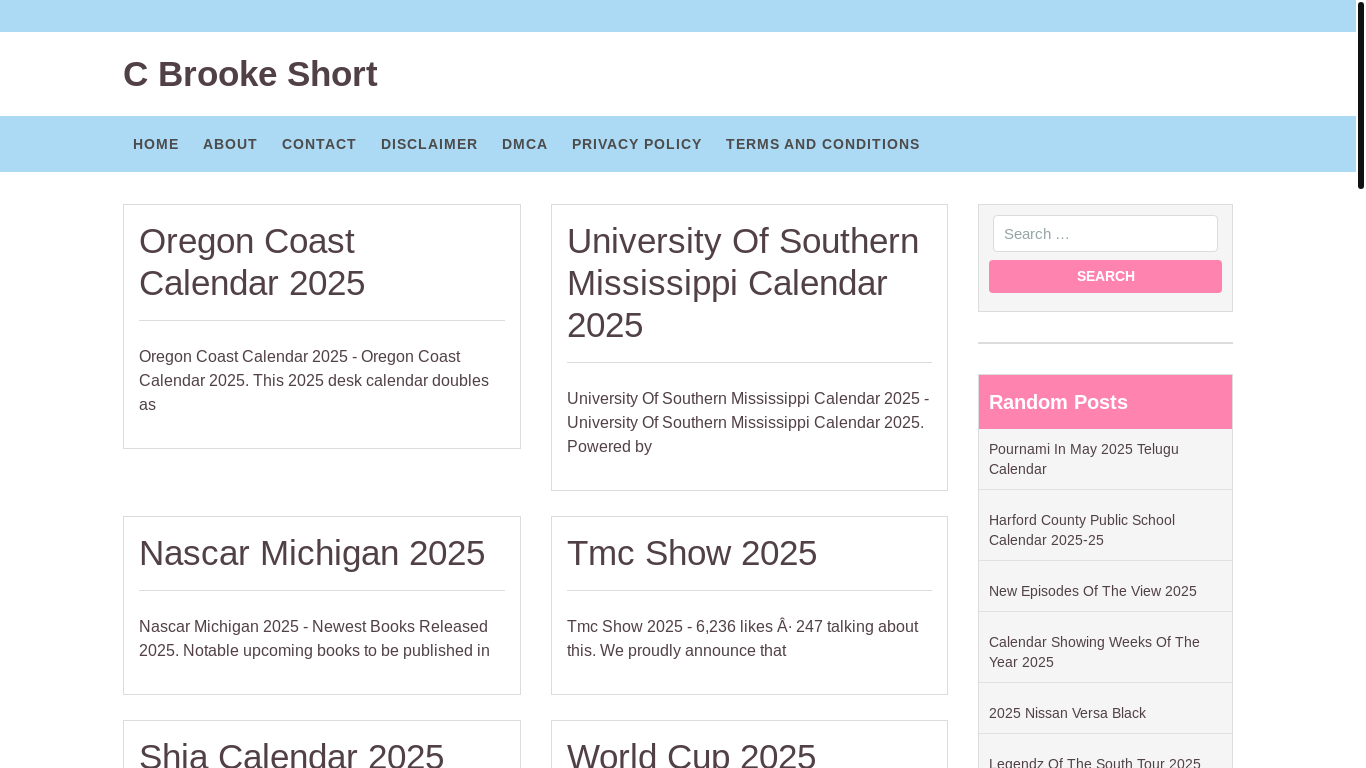Open the Oregon Coast Calendar 2025 post

[252, 262]
